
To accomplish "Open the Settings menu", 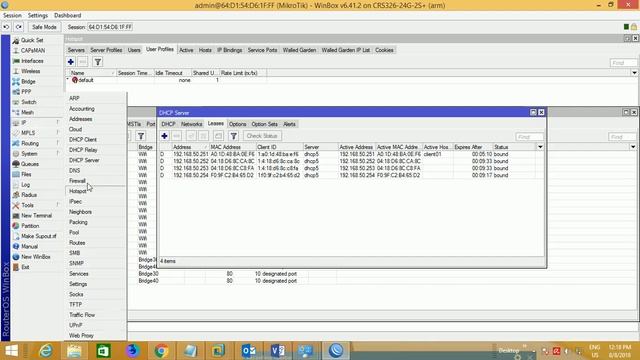I will point(38,16).
